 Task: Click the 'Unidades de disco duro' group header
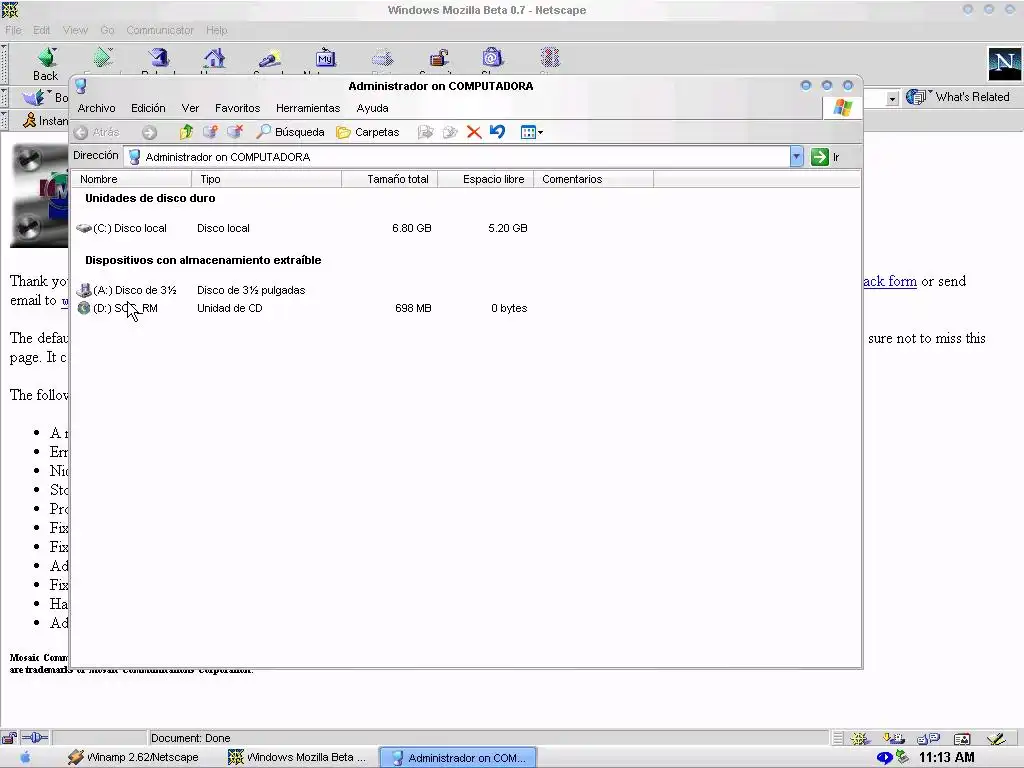(x=150, y=198)
